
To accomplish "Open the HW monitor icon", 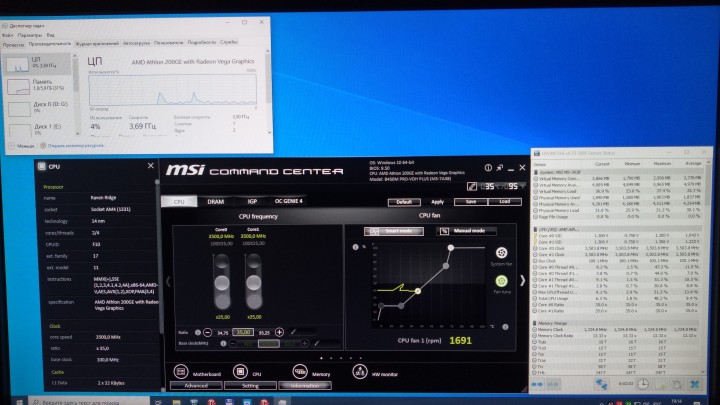I will point(360,371).
